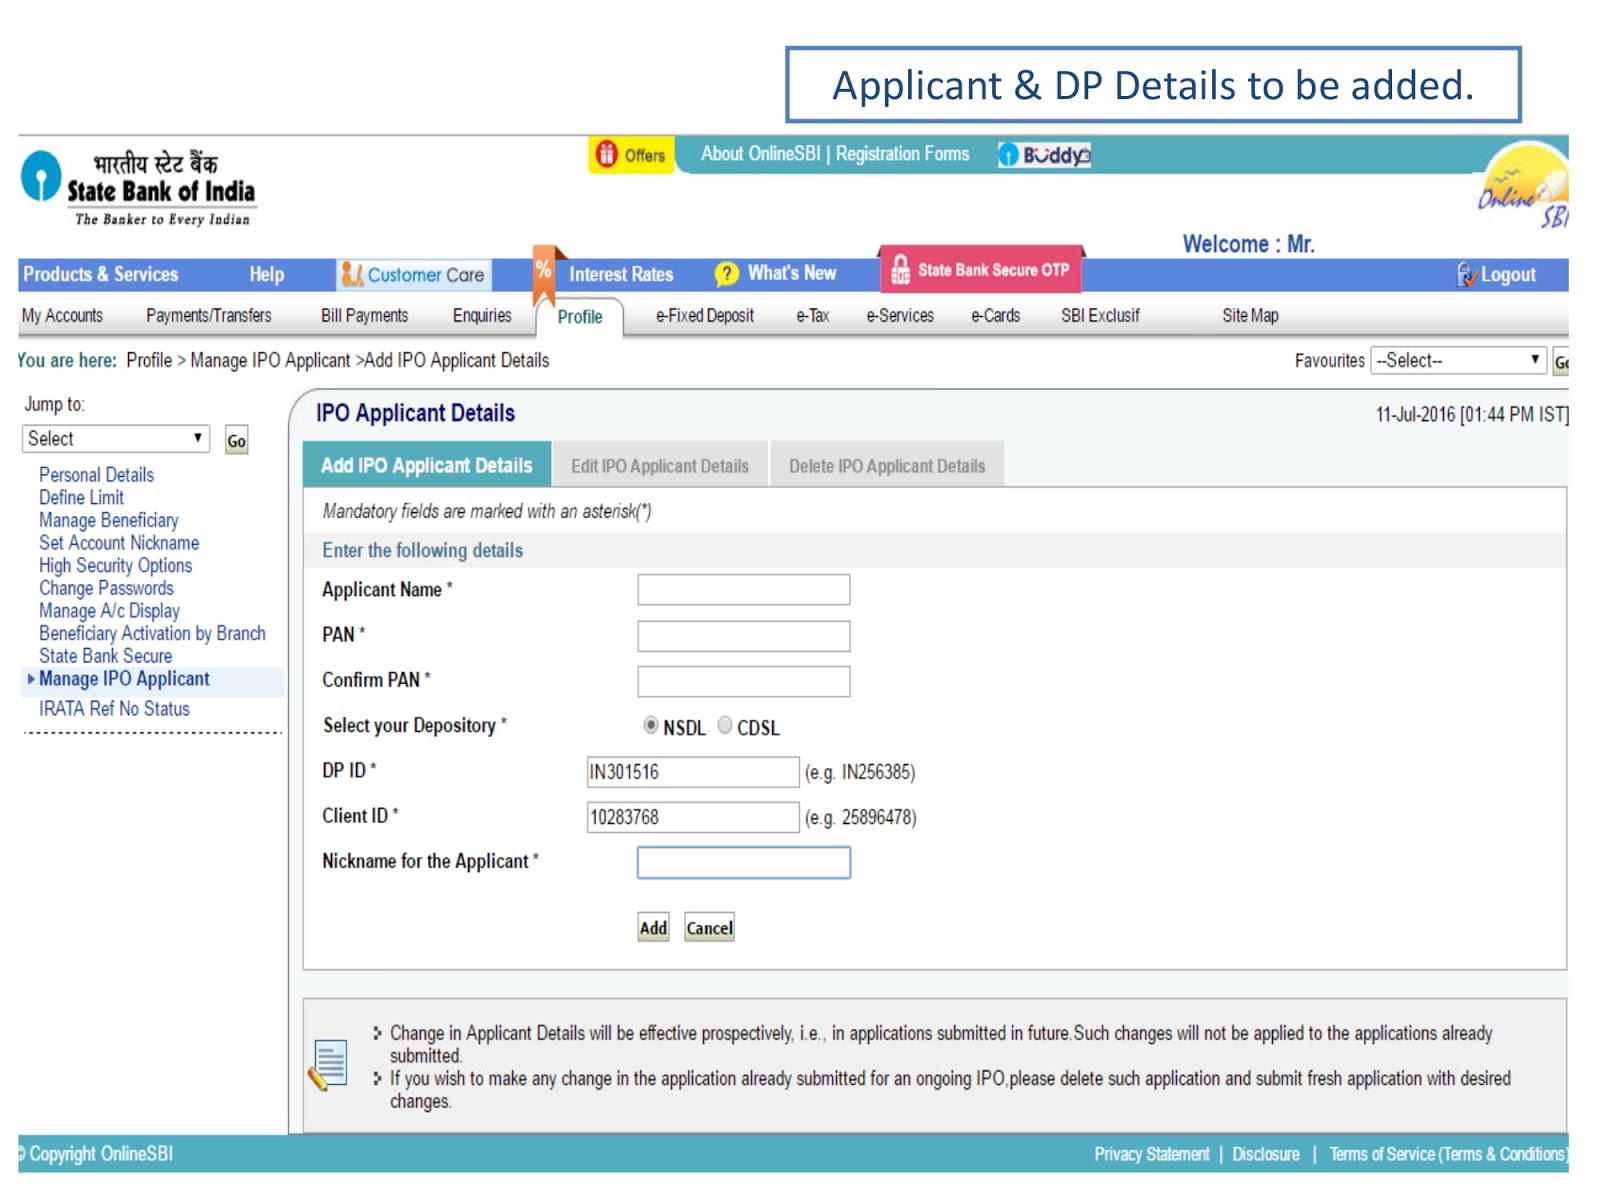Click Go next to Favourites
This screenshot has height=1200, width=1600.
coord(1560,362)
